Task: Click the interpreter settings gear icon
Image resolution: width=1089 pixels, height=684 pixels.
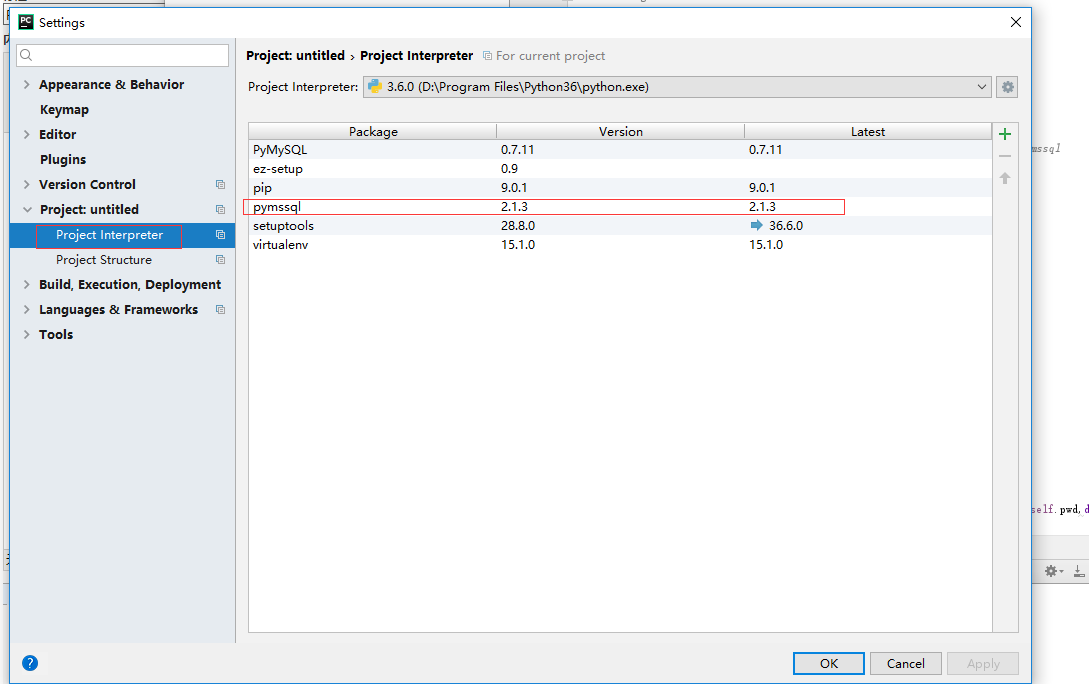Action: coord(1007,87)
